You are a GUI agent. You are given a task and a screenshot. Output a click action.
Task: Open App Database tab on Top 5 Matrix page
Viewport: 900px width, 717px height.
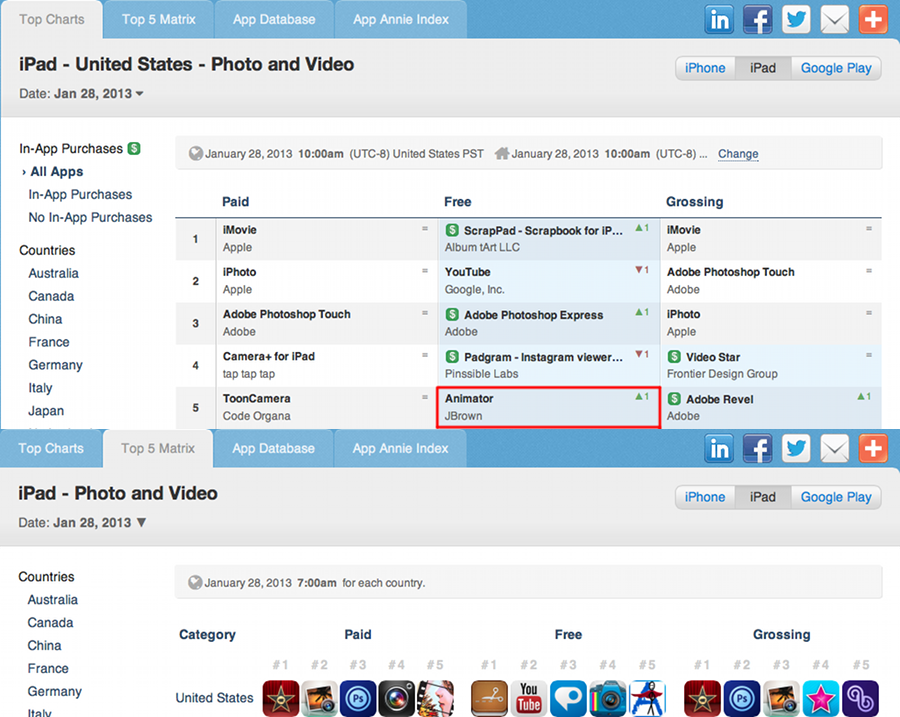pyautogui.click(x=273, y=448)
